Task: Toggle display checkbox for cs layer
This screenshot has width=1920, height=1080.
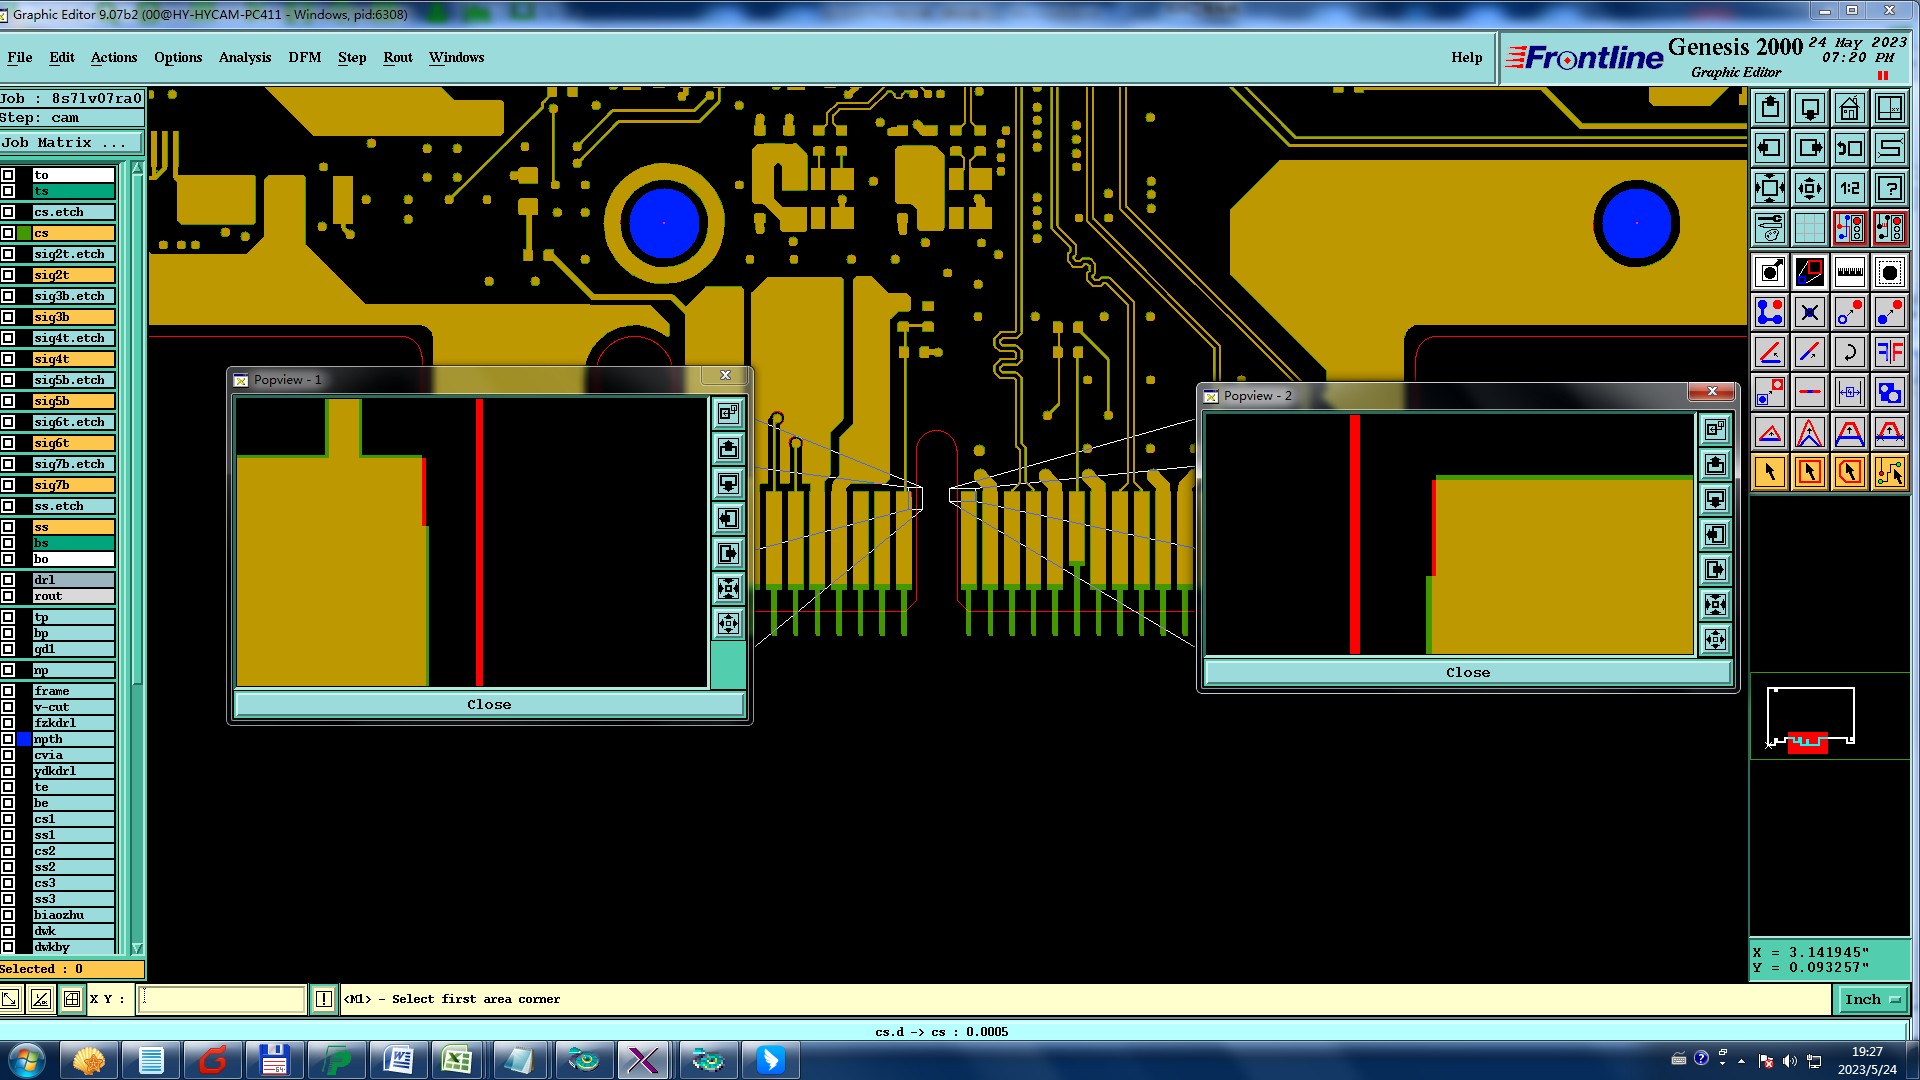Action: (8, 233)
